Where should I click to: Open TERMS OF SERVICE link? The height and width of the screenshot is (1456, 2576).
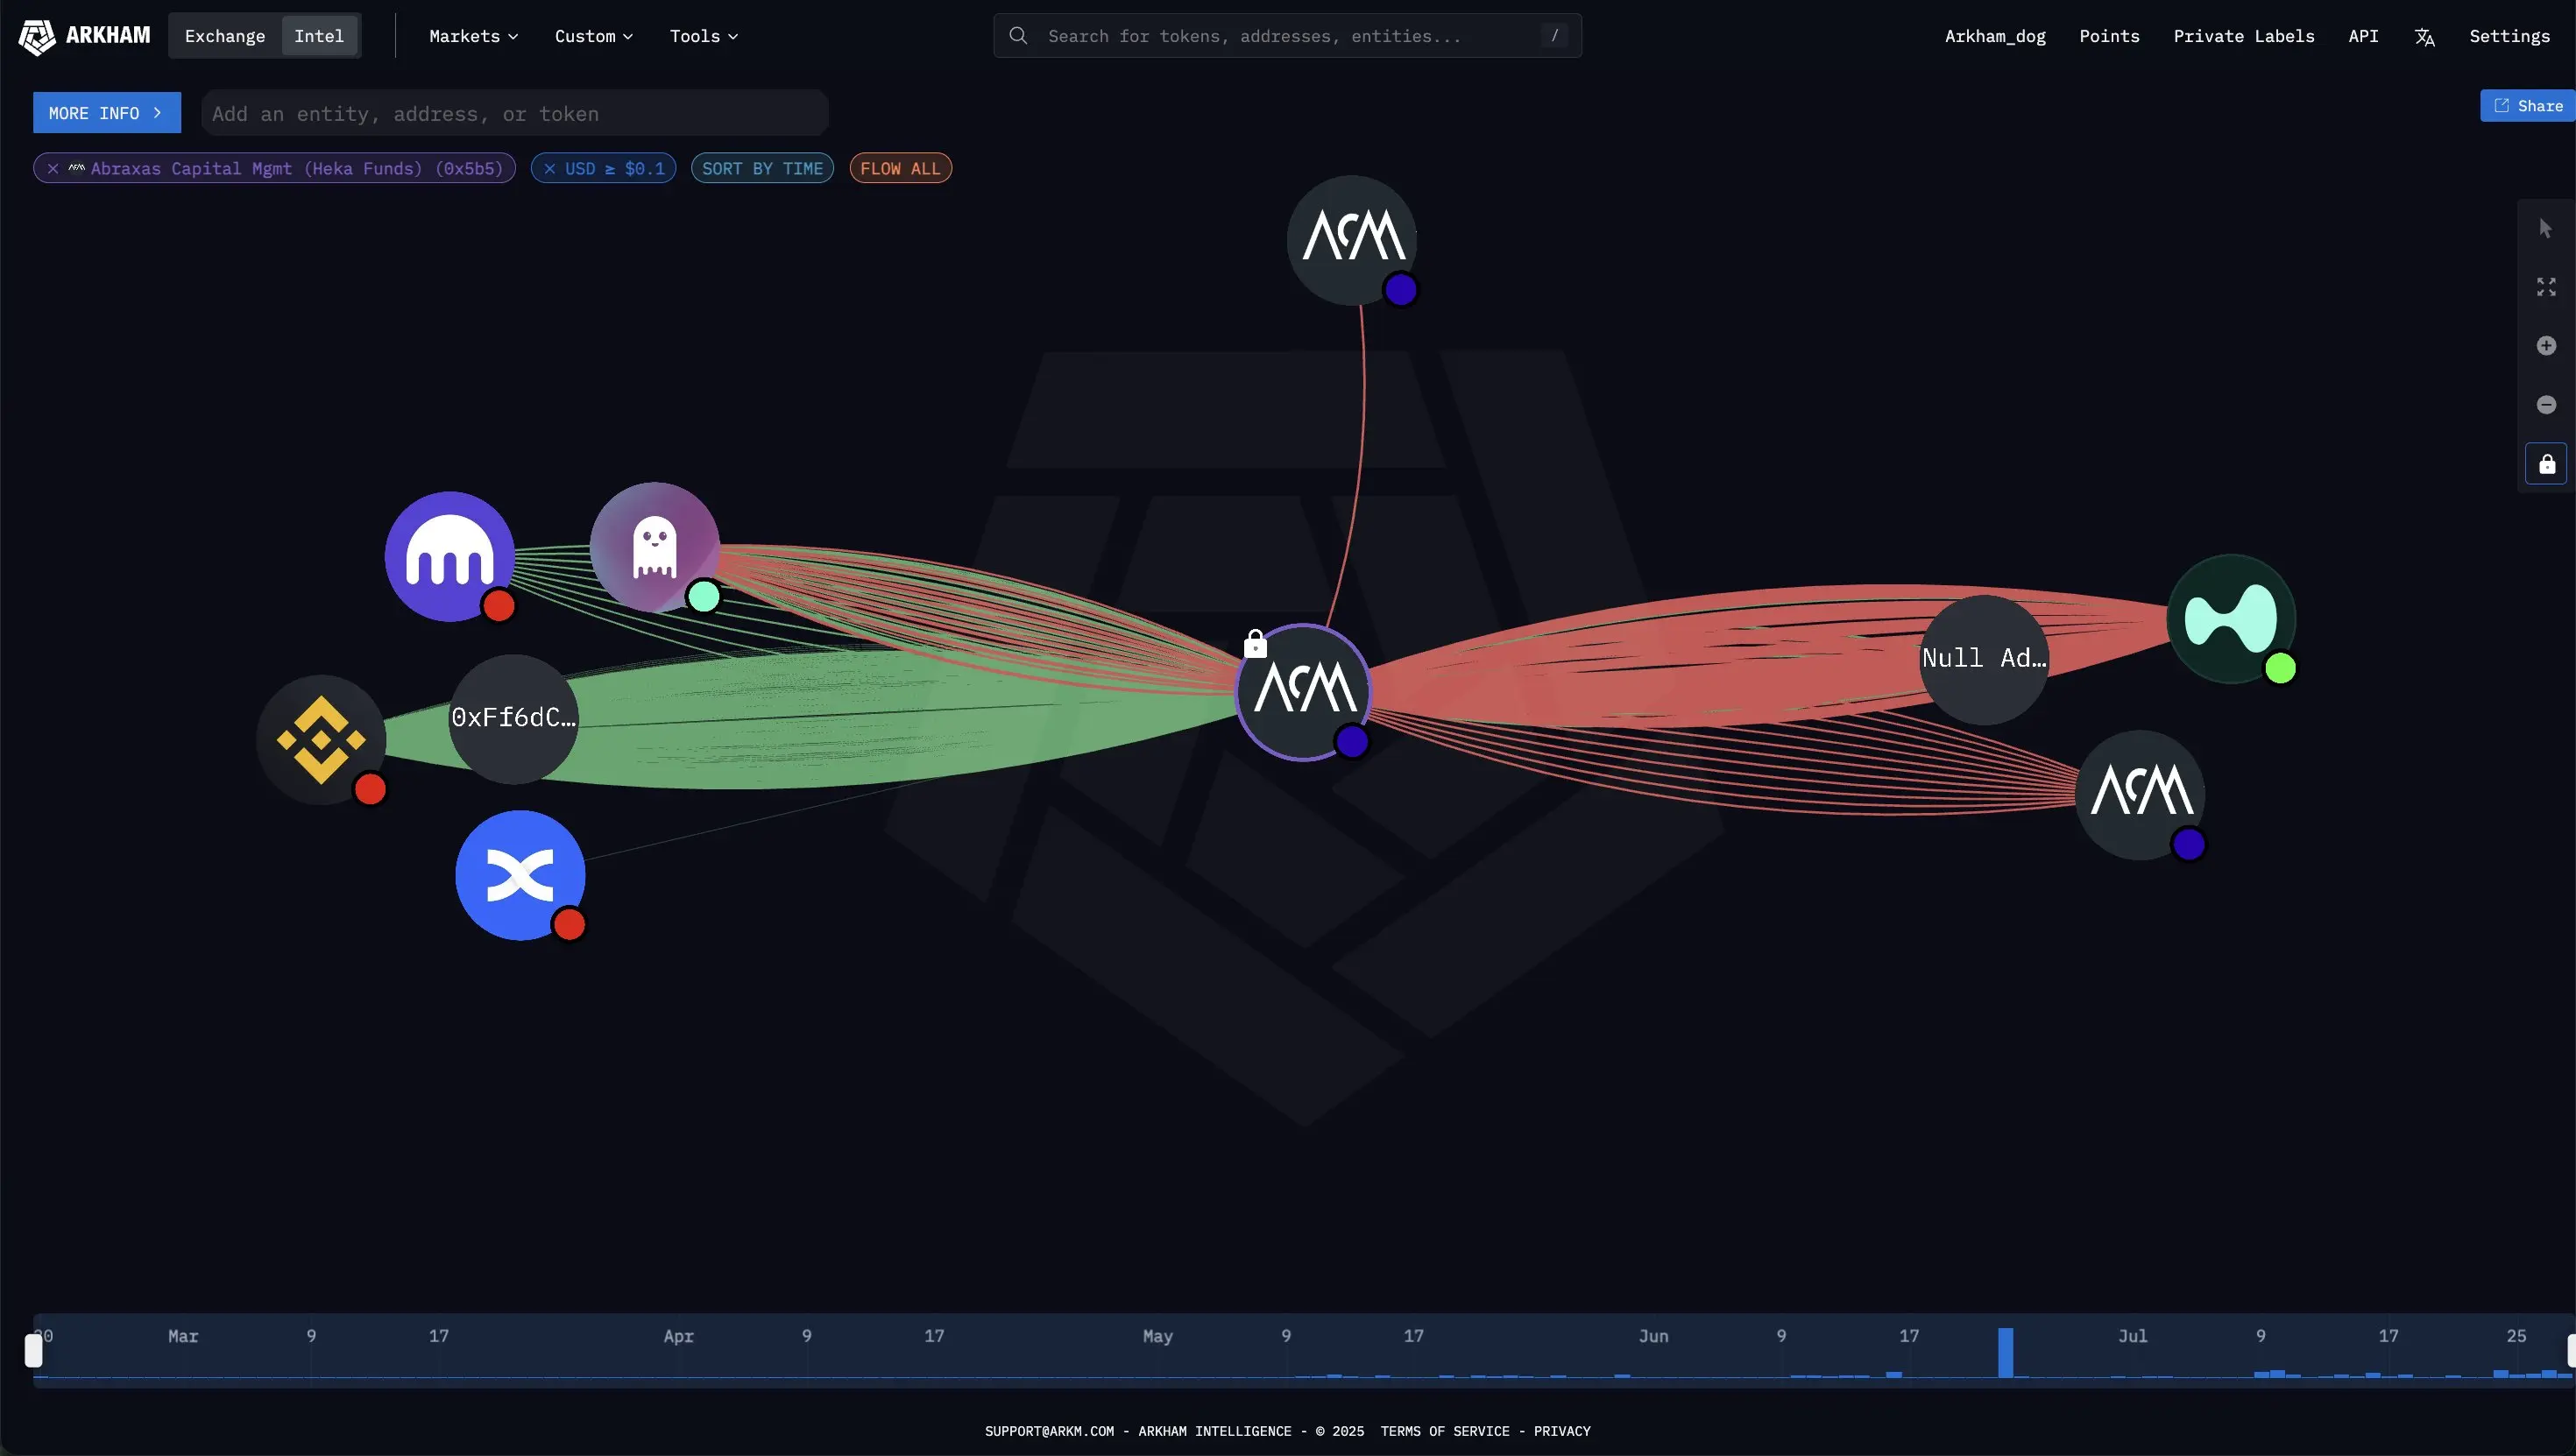[1445, 1431]
